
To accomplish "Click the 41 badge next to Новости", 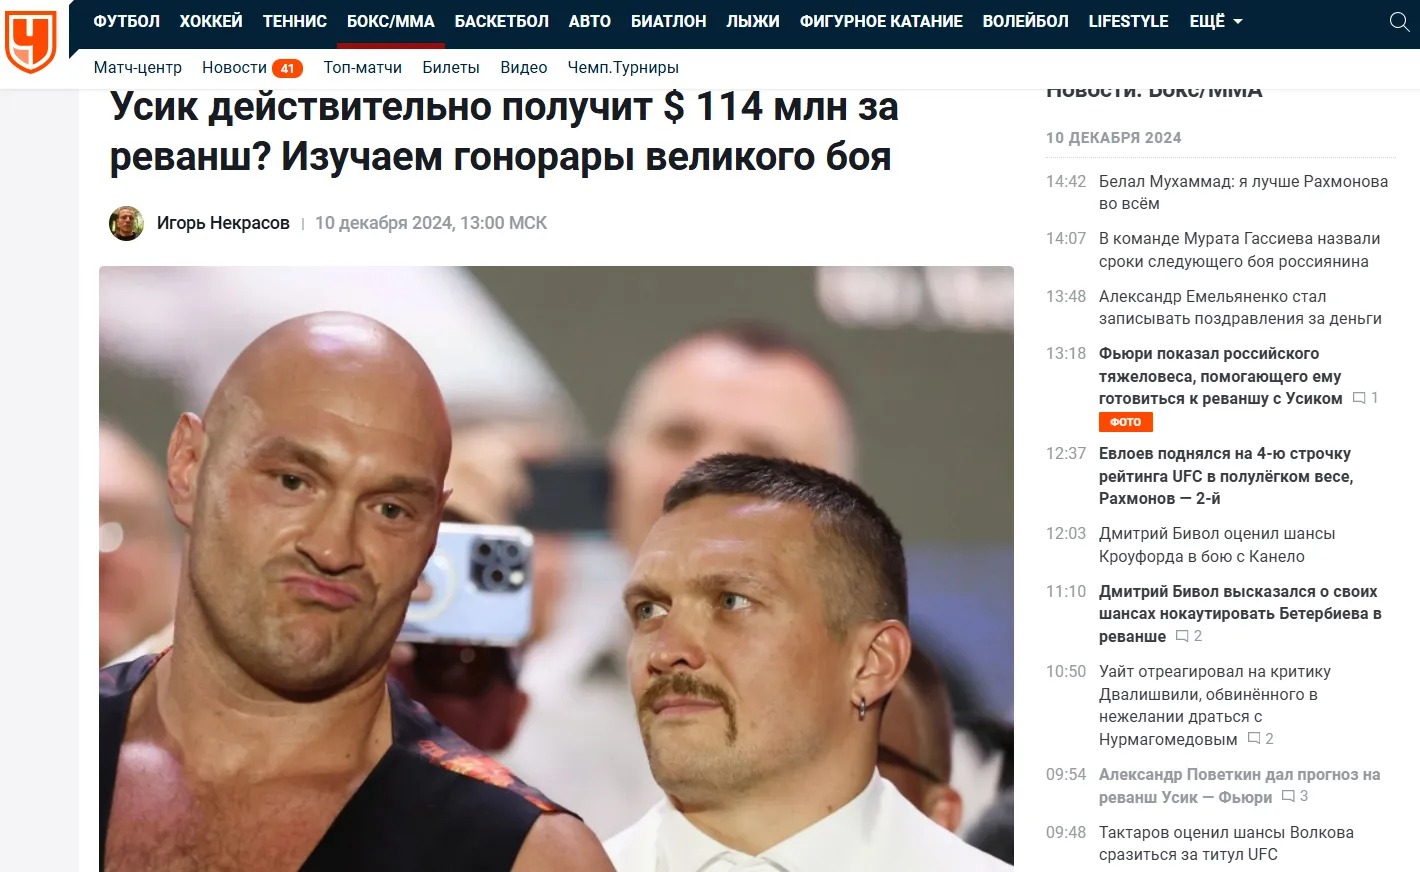I will click(x=287, y=68).
